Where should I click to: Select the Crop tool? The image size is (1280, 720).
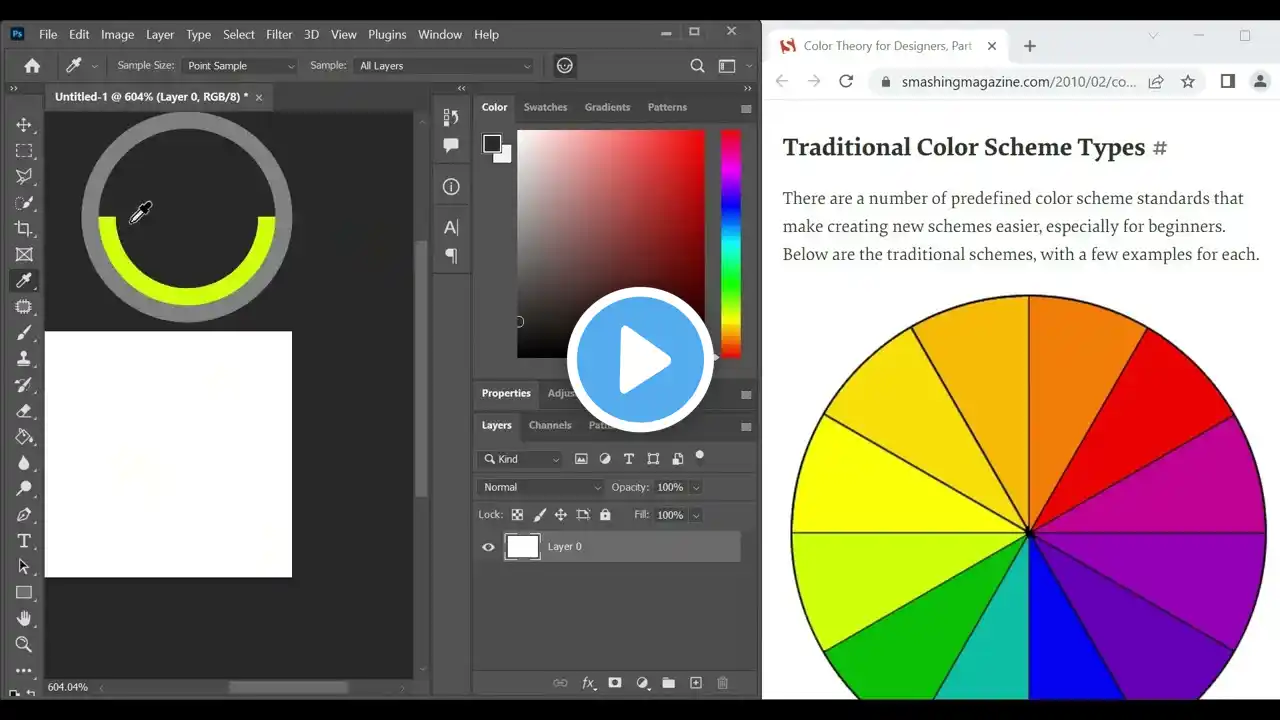click(x=24, y=229)
